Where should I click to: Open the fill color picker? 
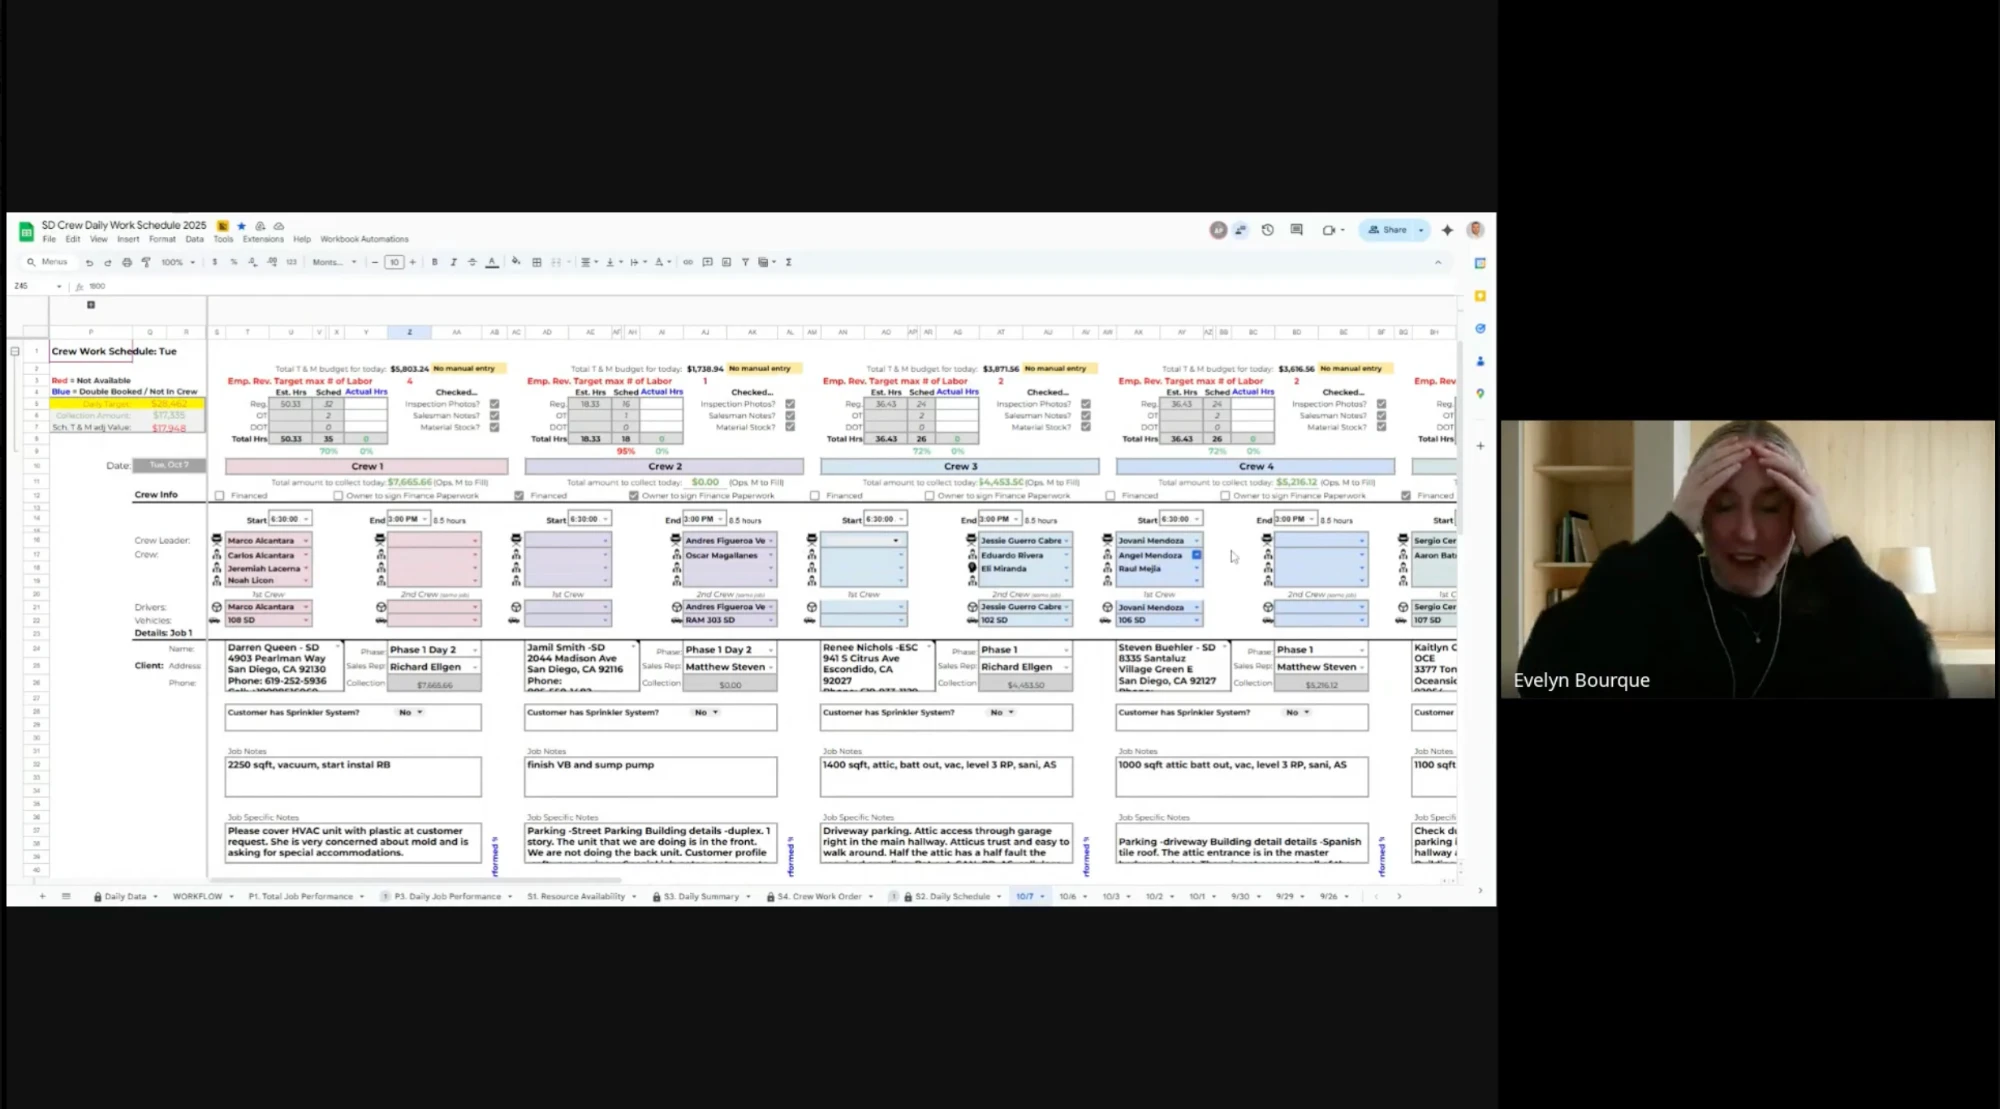pyautogui.click(x=516, y=262)
